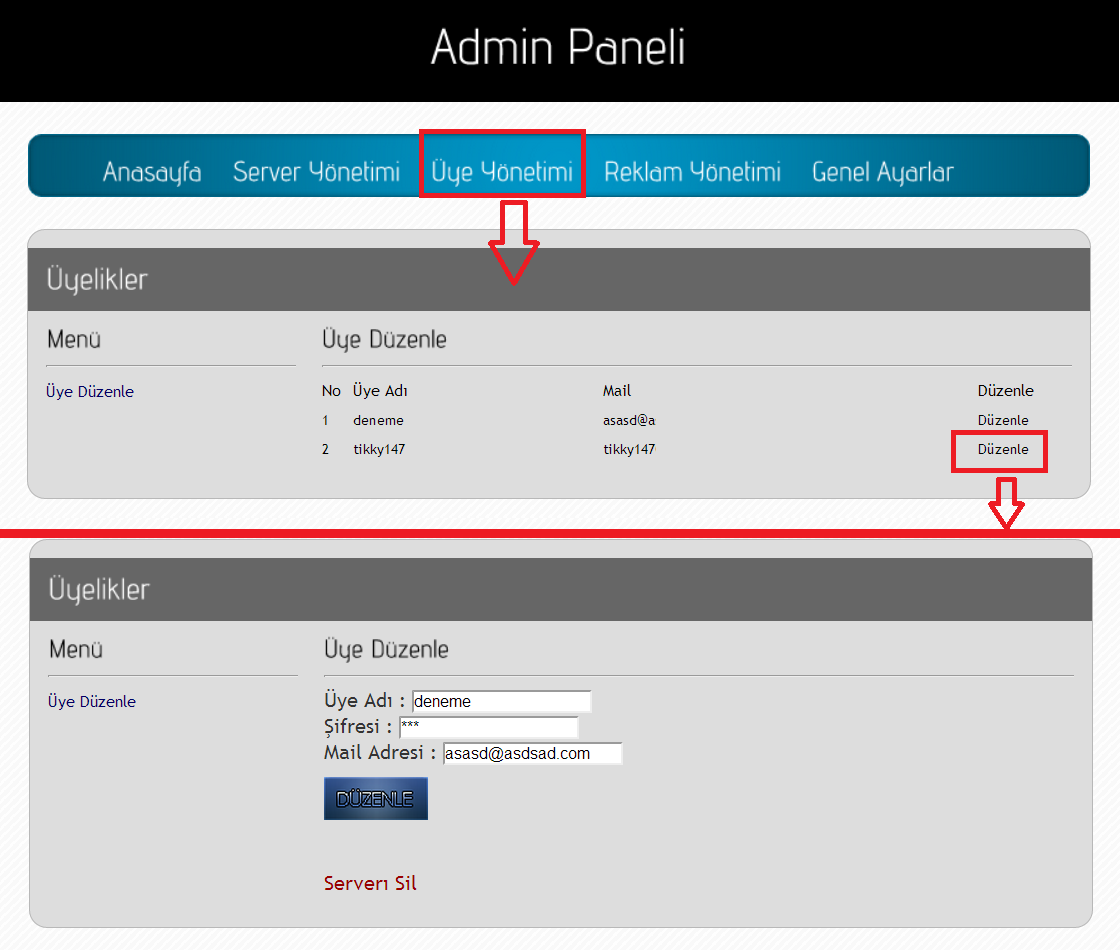Click the Admin Paneli header title
1120x950 pixels.
tap(558, 48)
